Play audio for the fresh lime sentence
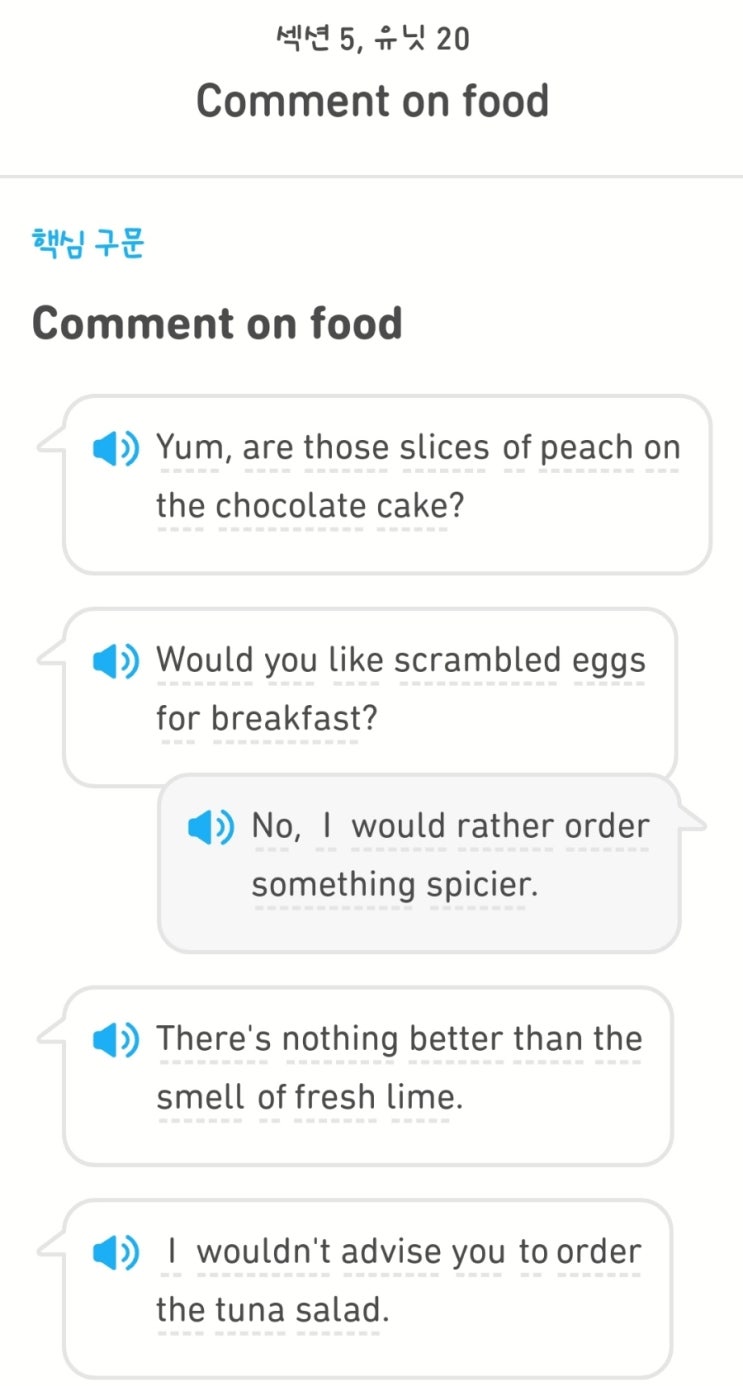Screen dimensions: 743x1386 115,1040
